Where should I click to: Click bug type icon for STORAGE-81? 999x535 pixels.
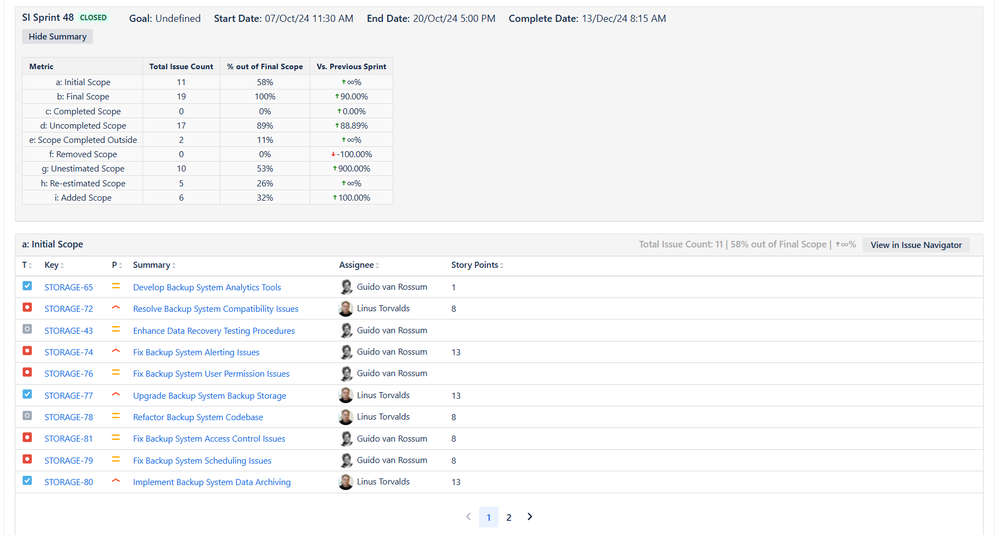click(27, 438)
